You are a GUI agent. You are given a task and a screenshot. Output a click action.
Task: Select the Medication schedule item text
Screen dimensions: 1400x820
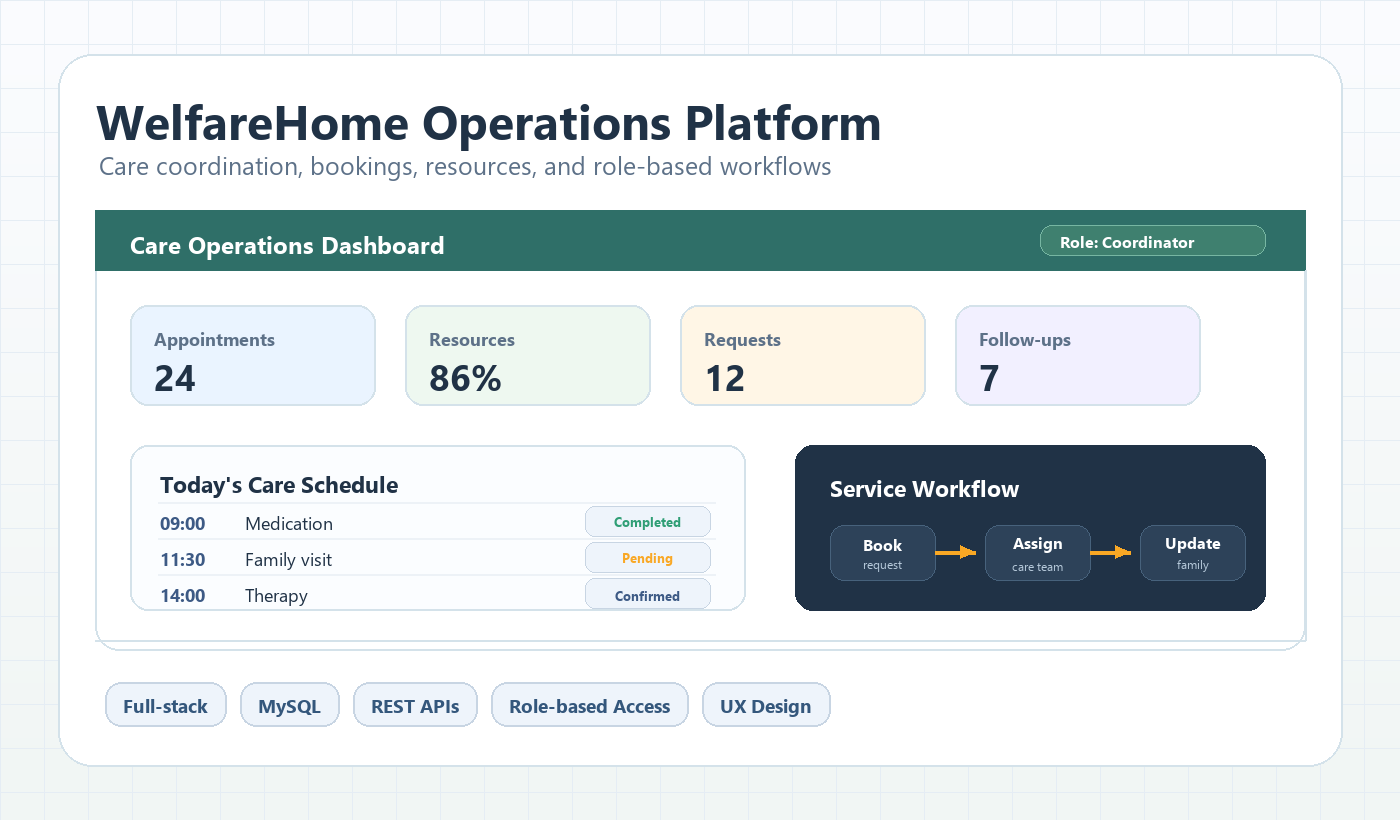(289, 524)
